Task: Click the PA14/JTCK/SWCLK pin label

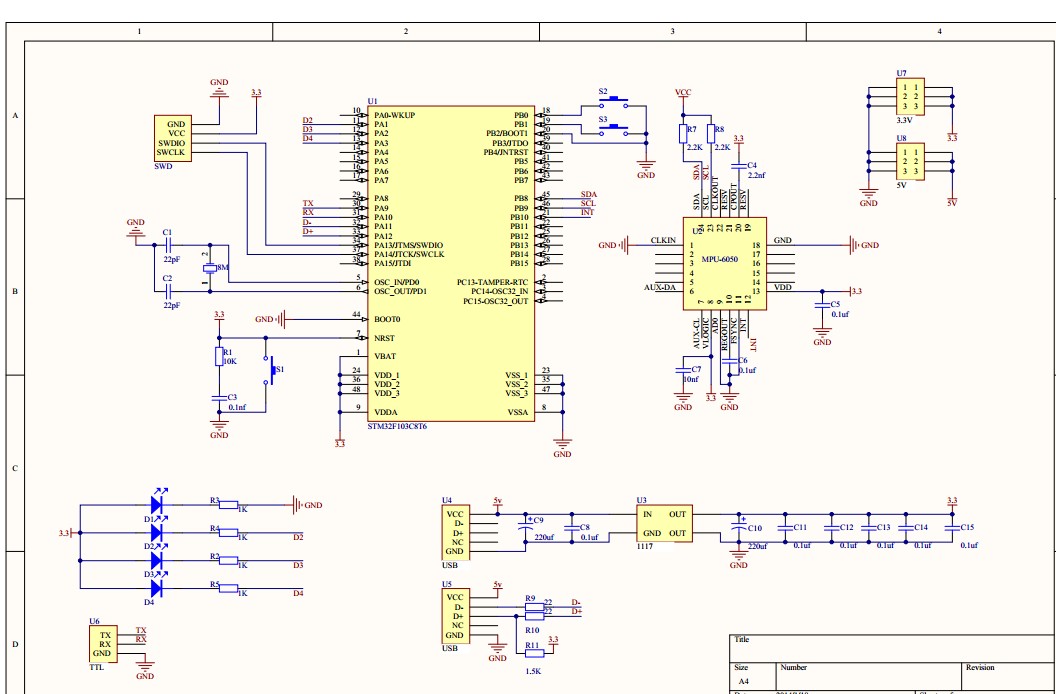Action: [x=409, y=255]
